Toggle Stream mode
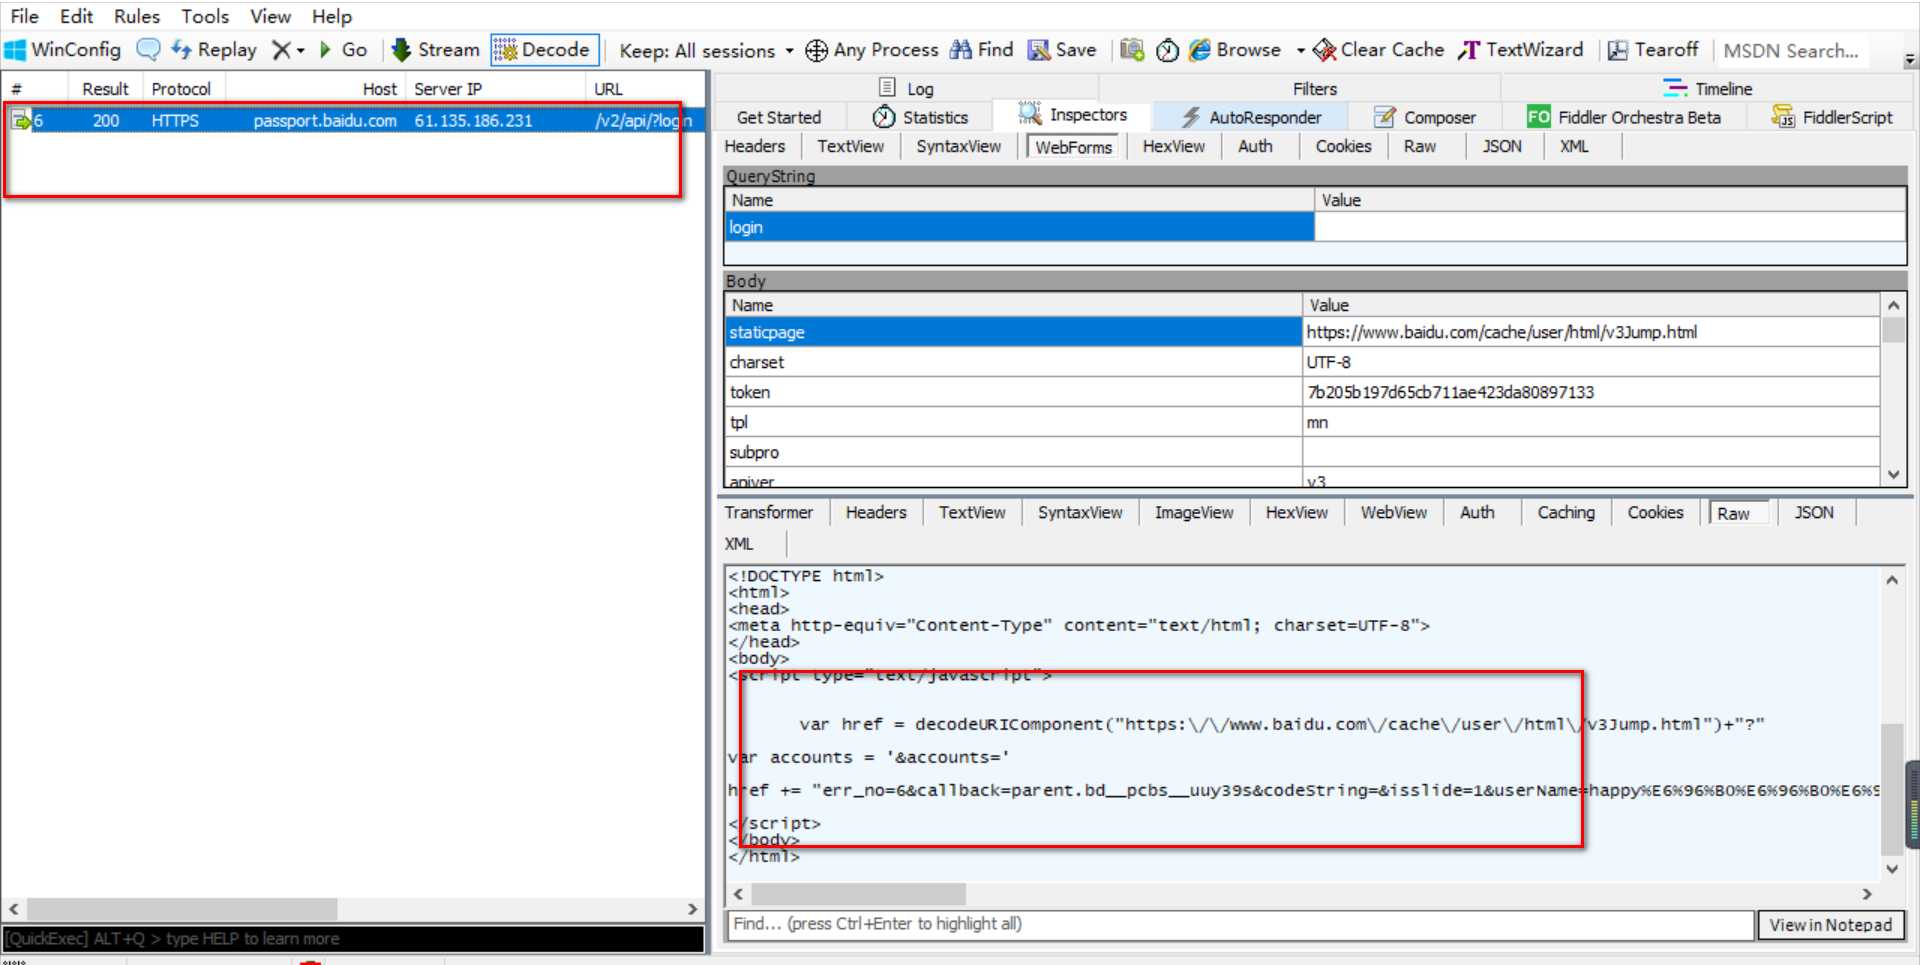 pyautogui.click(x=435, y=49)
